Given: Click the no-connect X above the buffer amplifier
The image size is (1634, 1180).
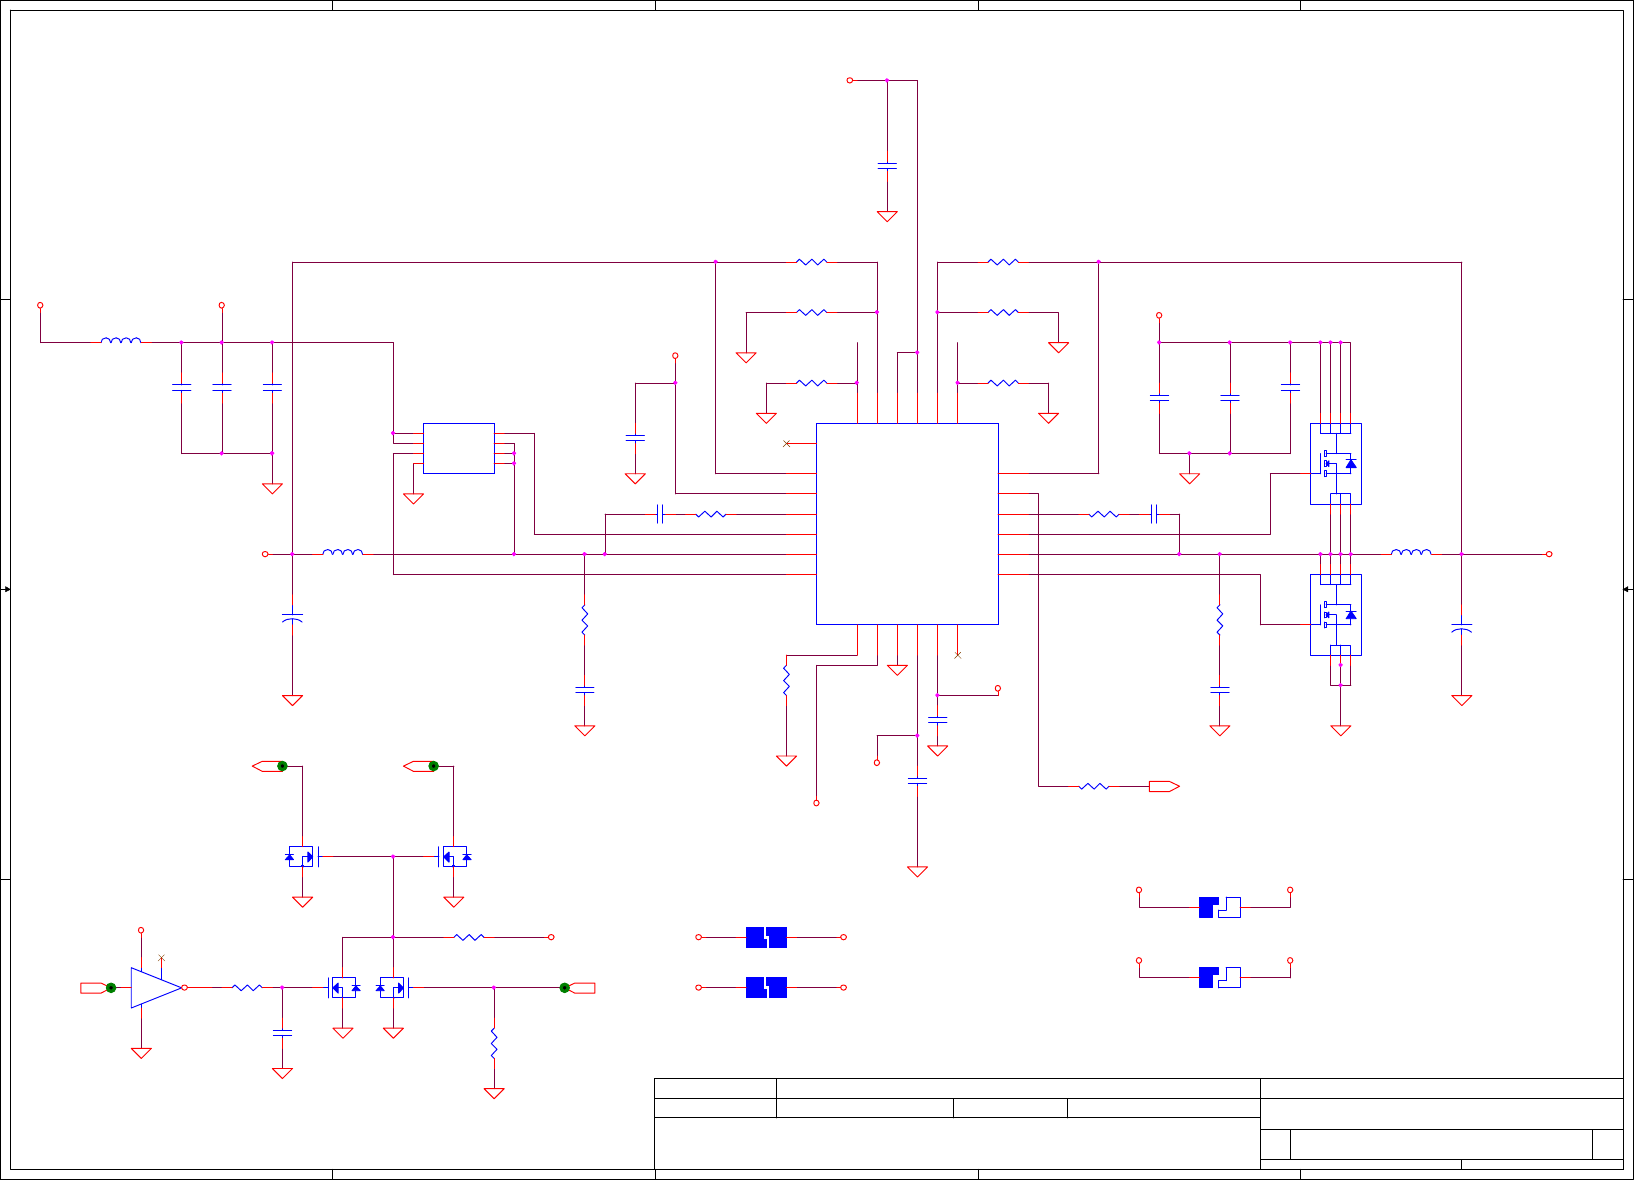Looking at the screenshot, I should point(161,958).
